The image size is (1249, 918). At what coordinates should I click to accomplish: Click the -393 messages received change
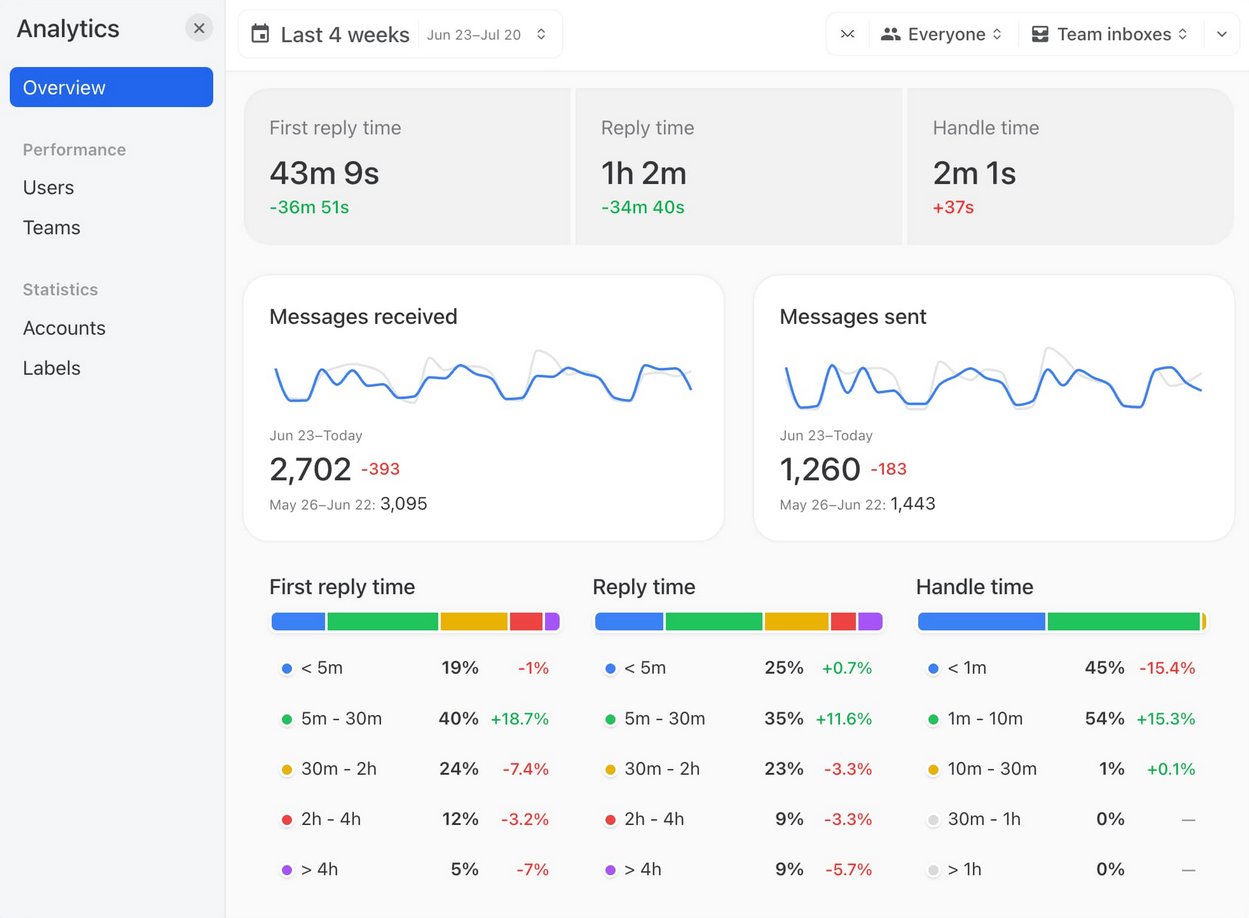point(380,469)
